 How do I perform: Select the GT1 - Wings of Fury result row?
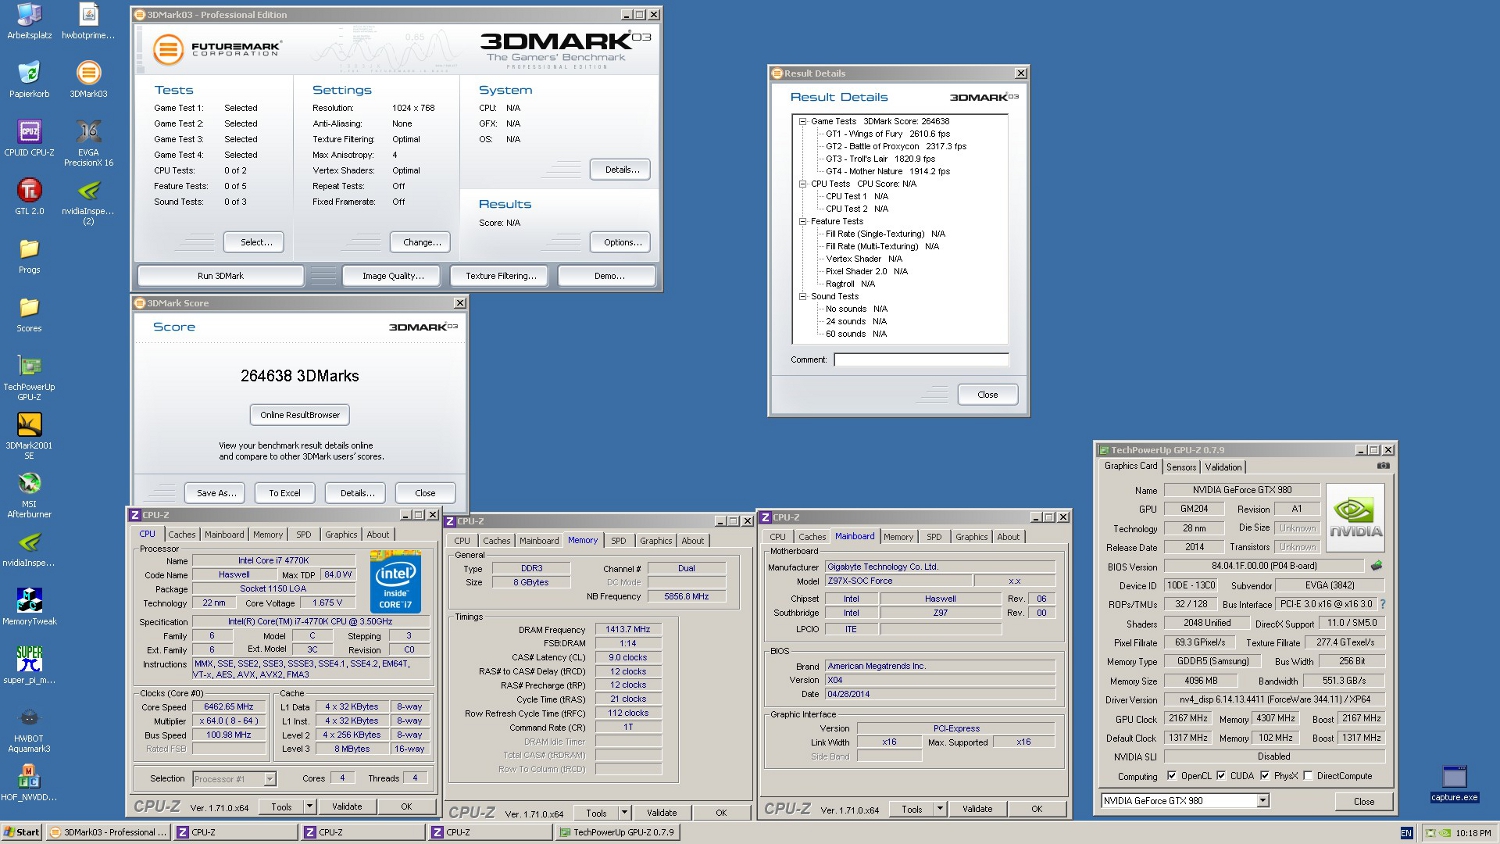[x=887, y=134]
